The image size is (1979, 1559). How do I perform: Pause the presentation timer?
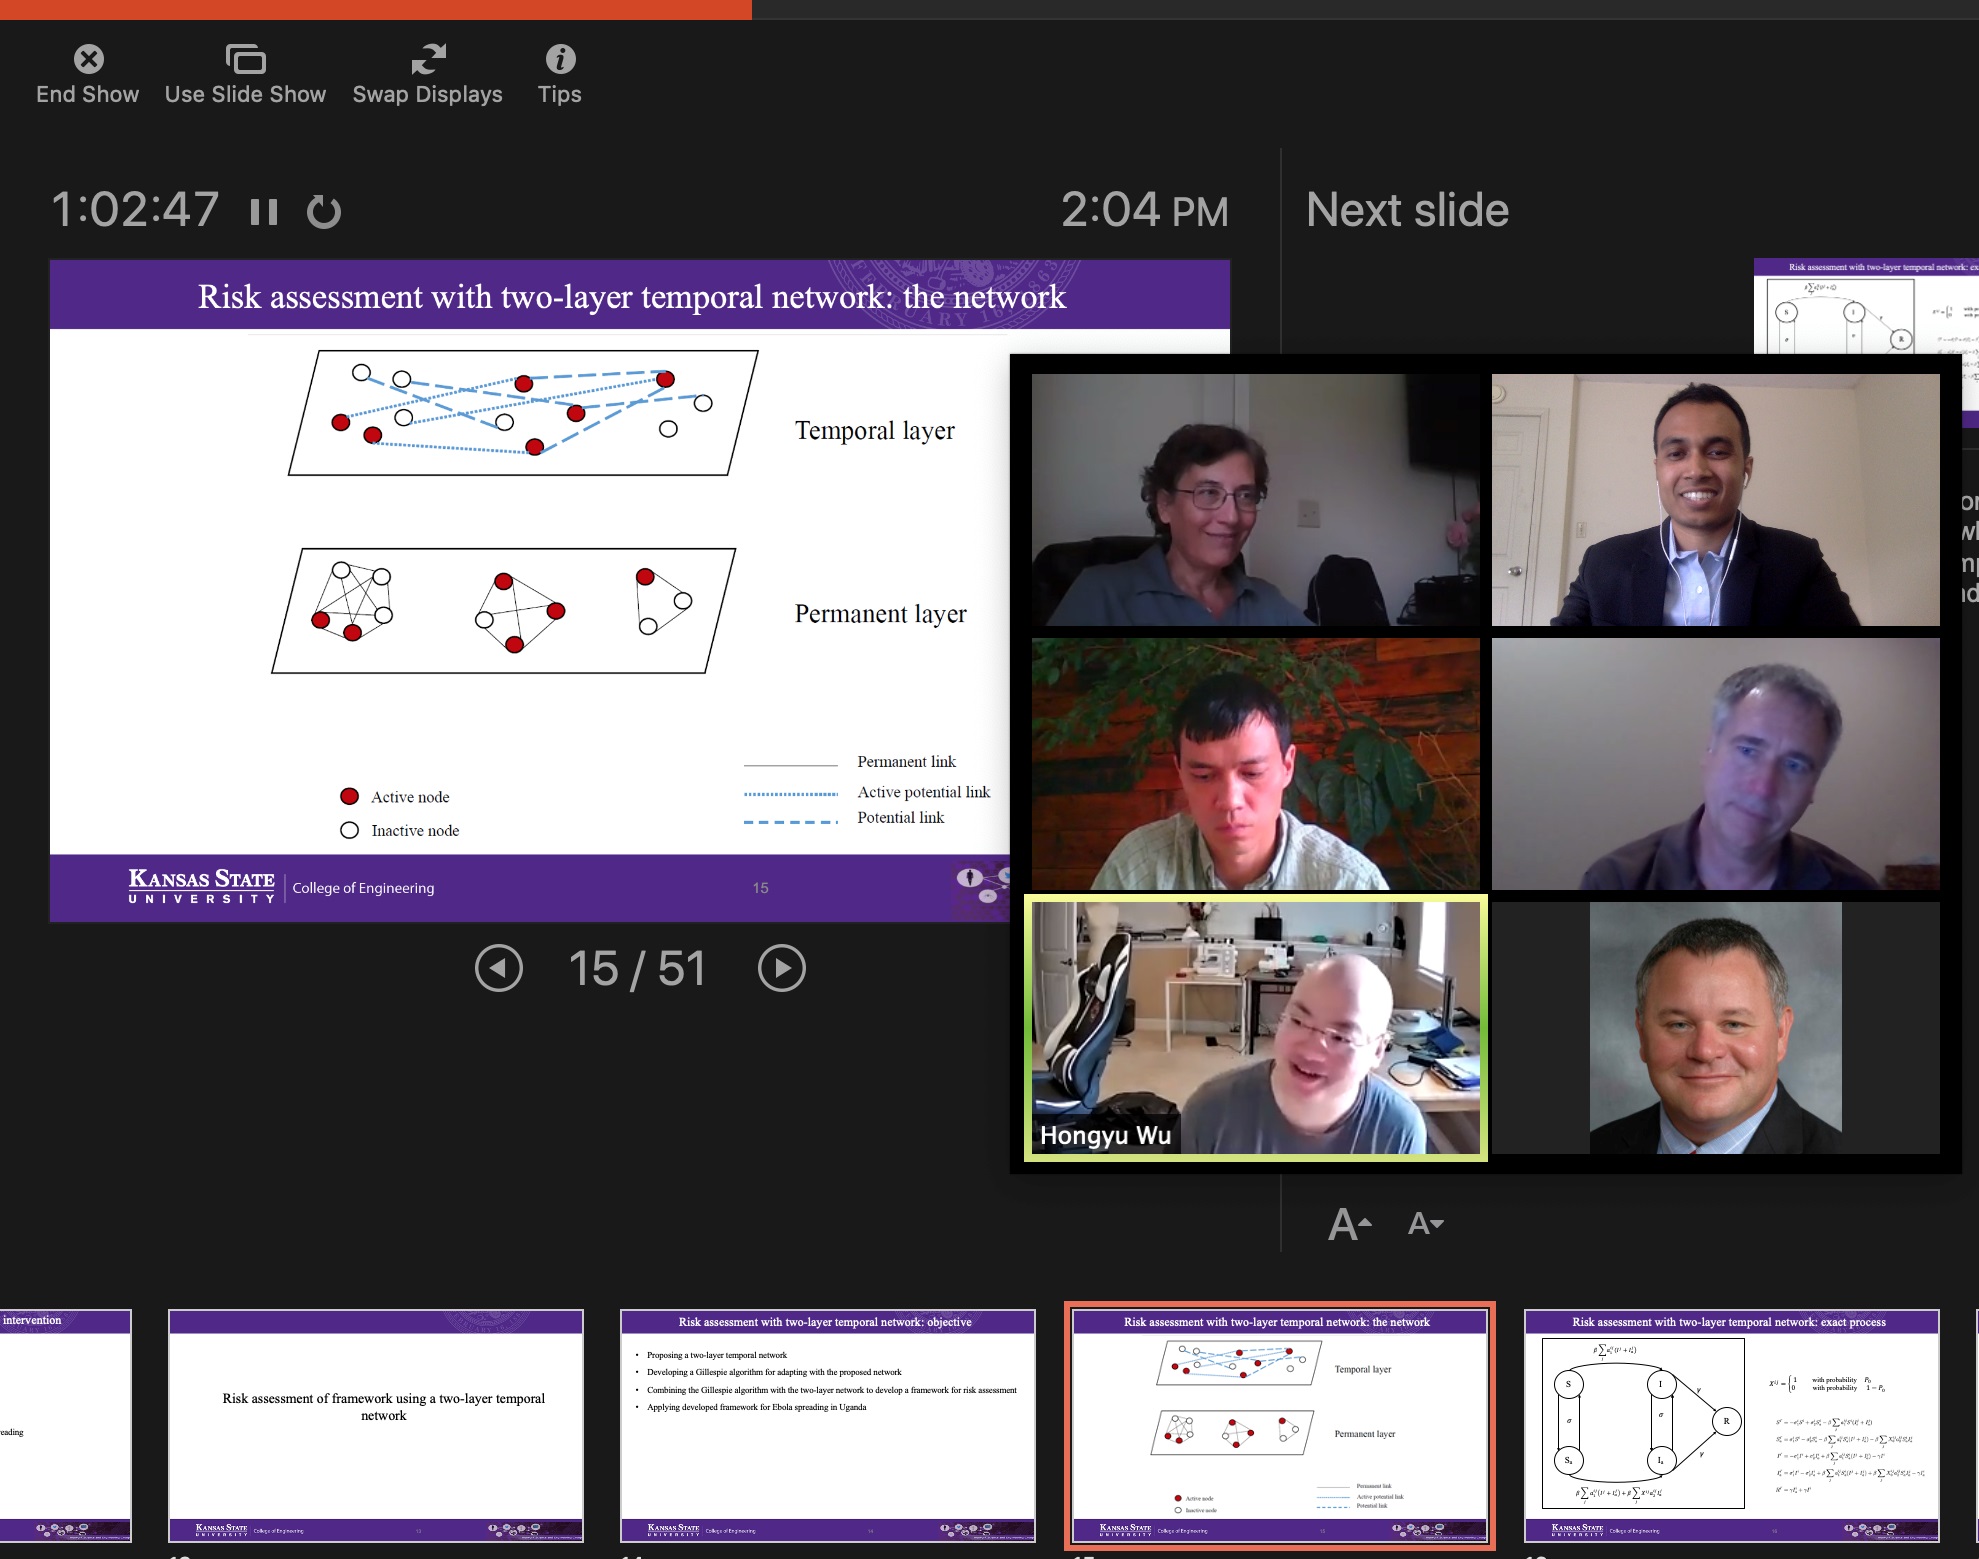(264, 212)
